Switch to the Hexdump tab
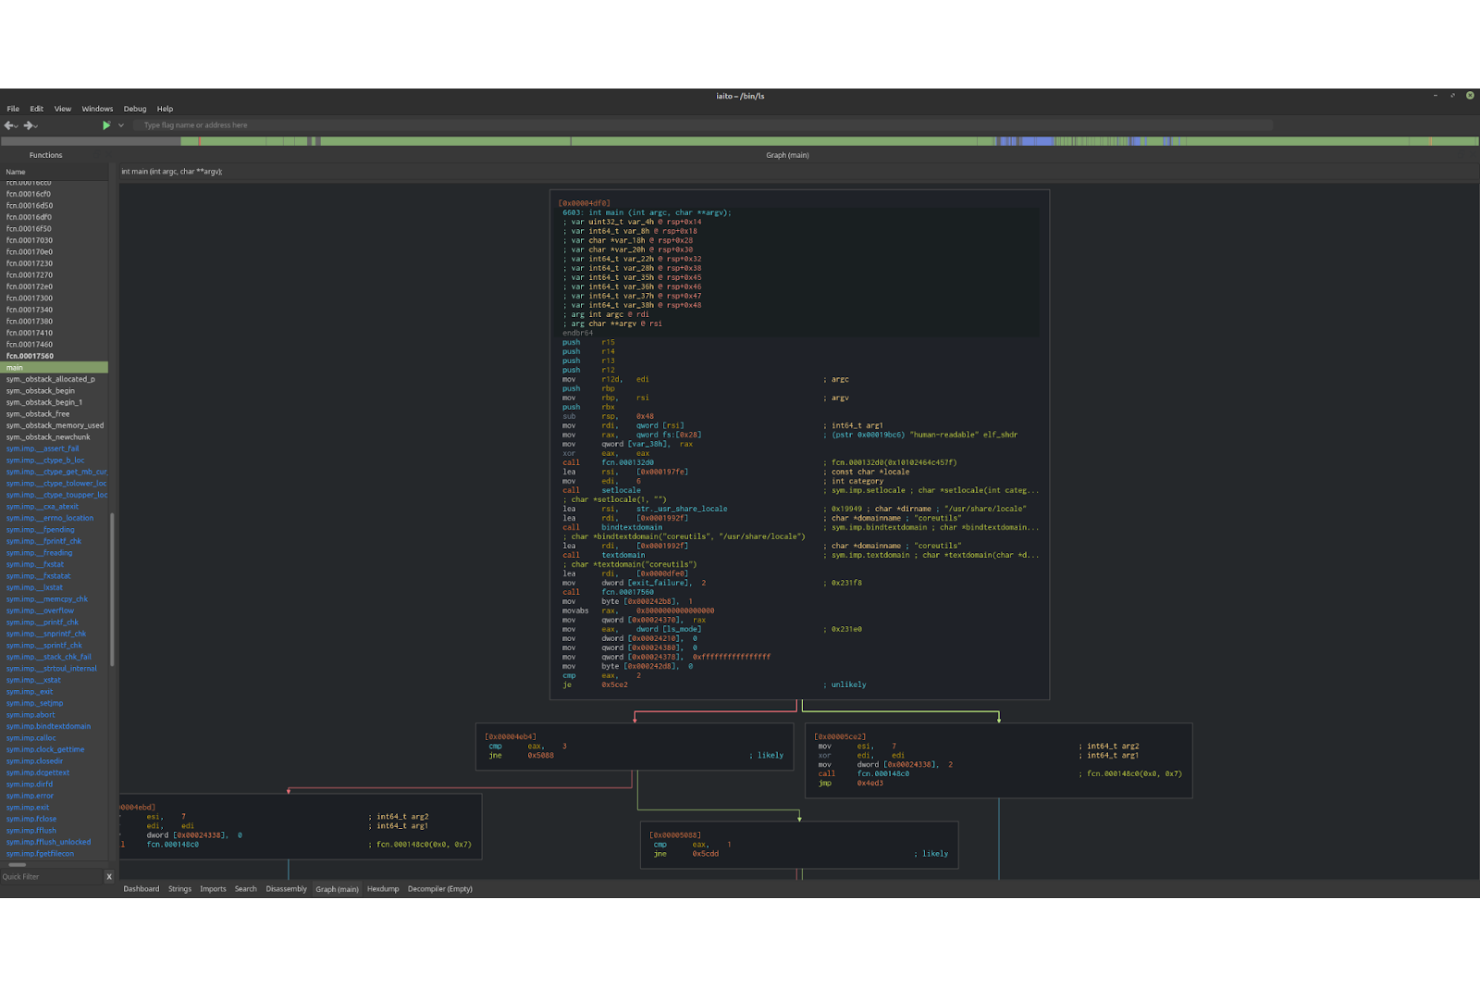1480x987 pixels. 382,888
